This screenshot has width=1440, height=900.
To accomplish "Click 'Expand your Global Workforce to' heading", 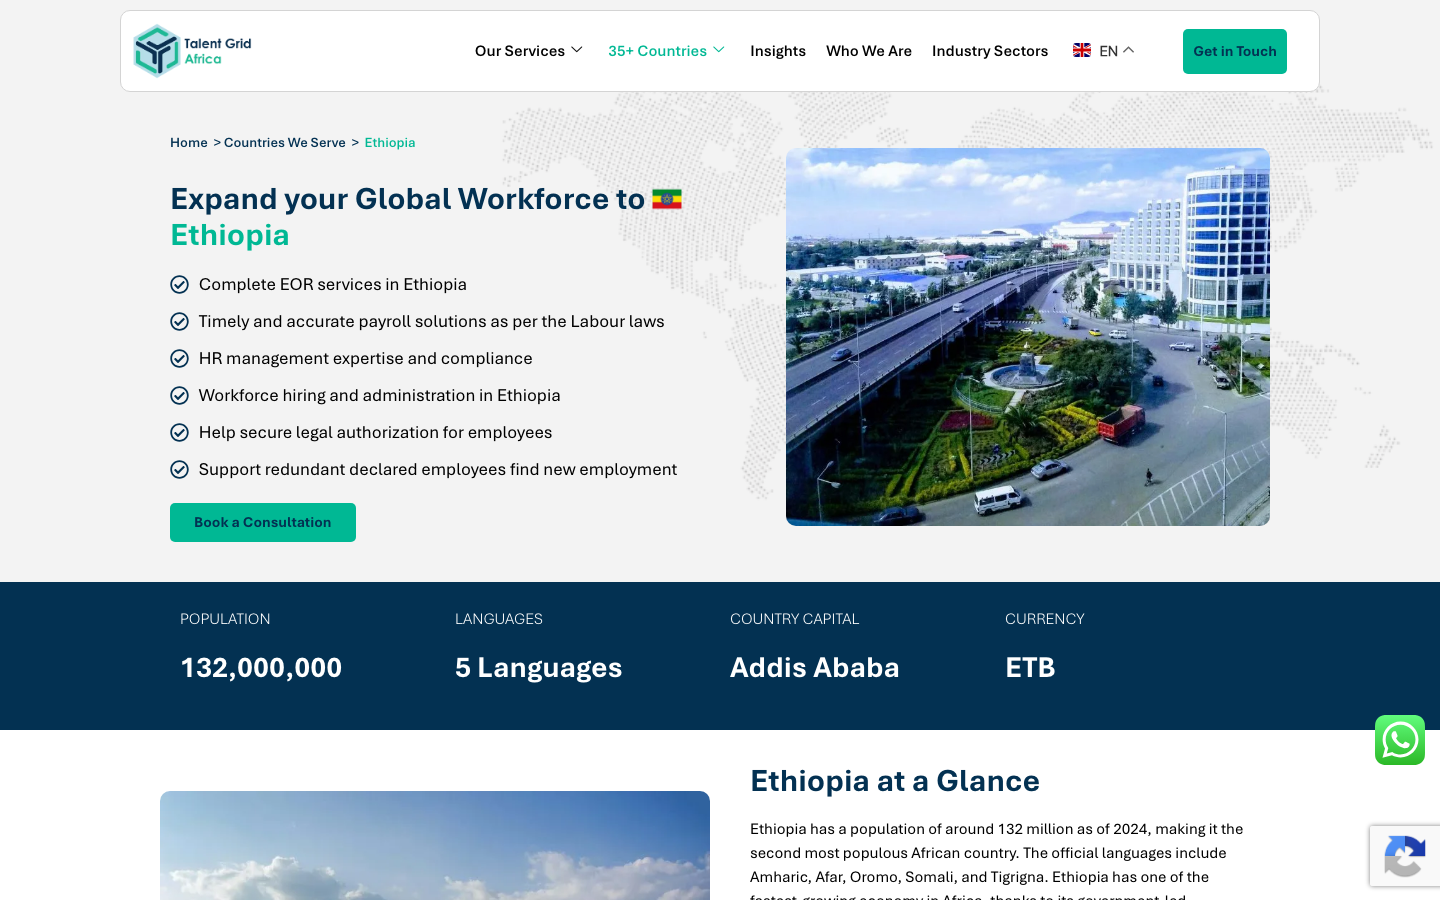I will point(407,199).
